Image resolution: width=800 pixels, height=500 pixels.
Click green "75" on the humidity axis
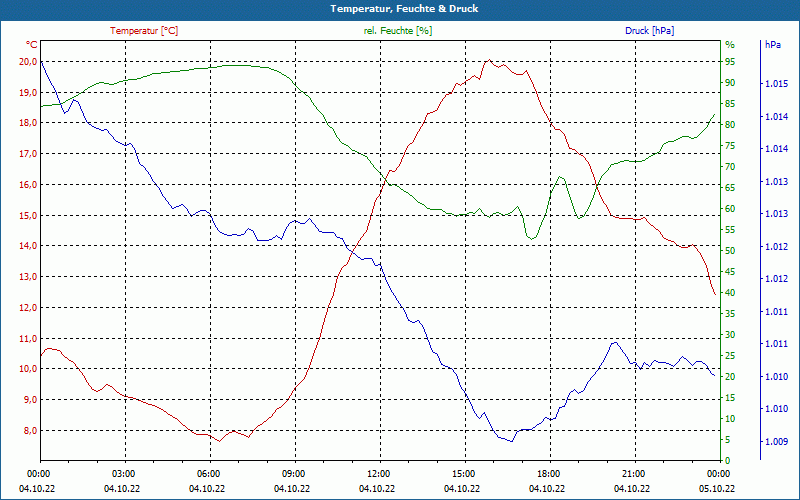click(x=730, y=146)
